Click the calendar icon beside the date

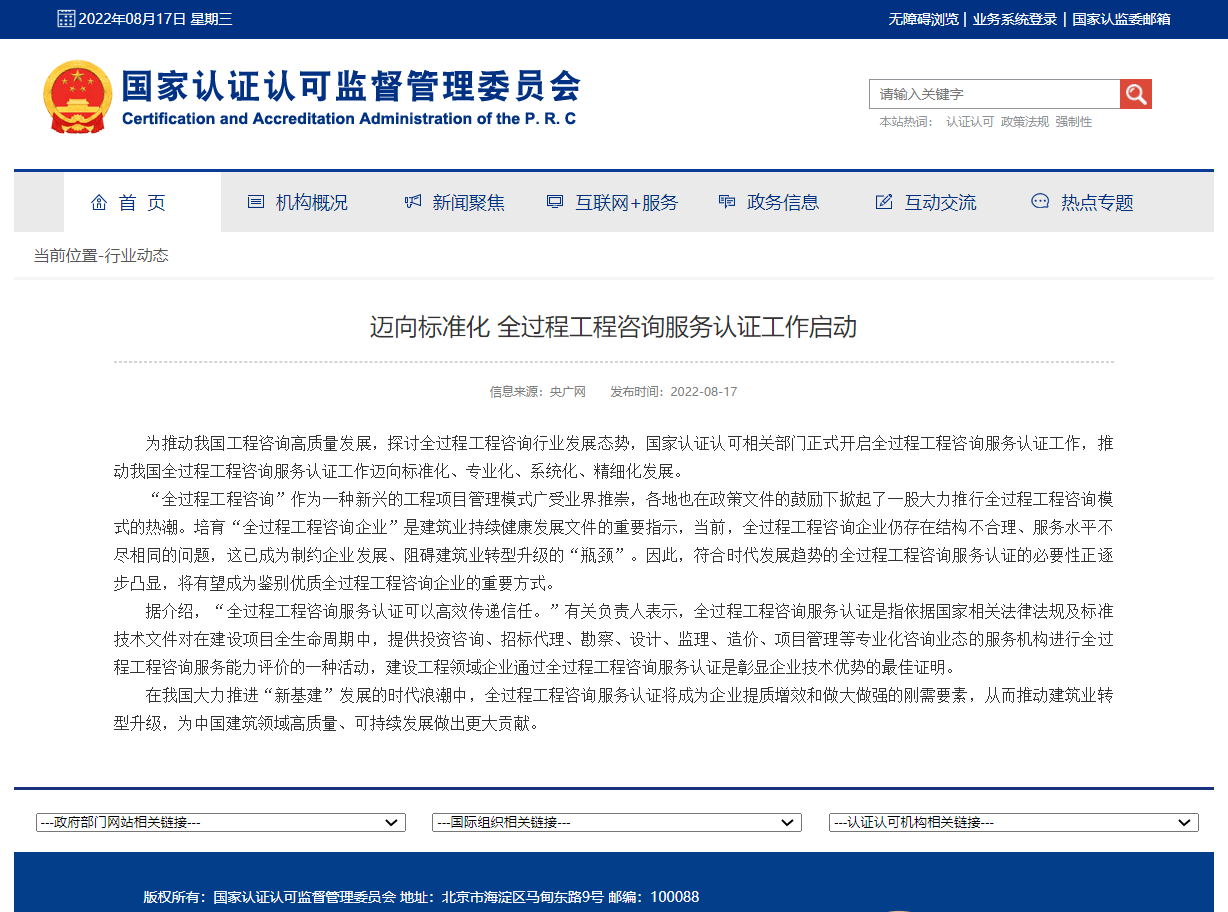[66, 19]
